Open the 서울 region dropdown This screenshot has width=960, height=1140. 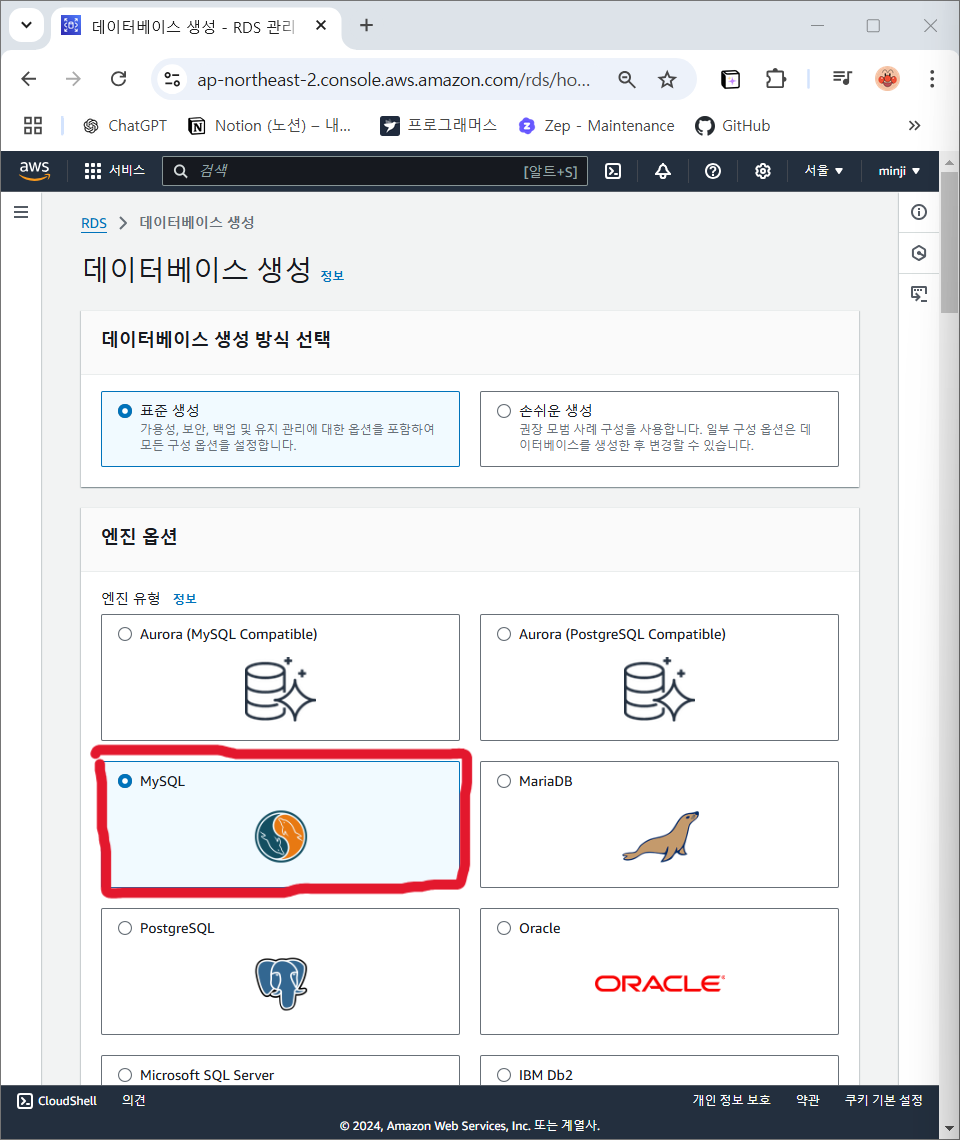click(x=823, y=171)
